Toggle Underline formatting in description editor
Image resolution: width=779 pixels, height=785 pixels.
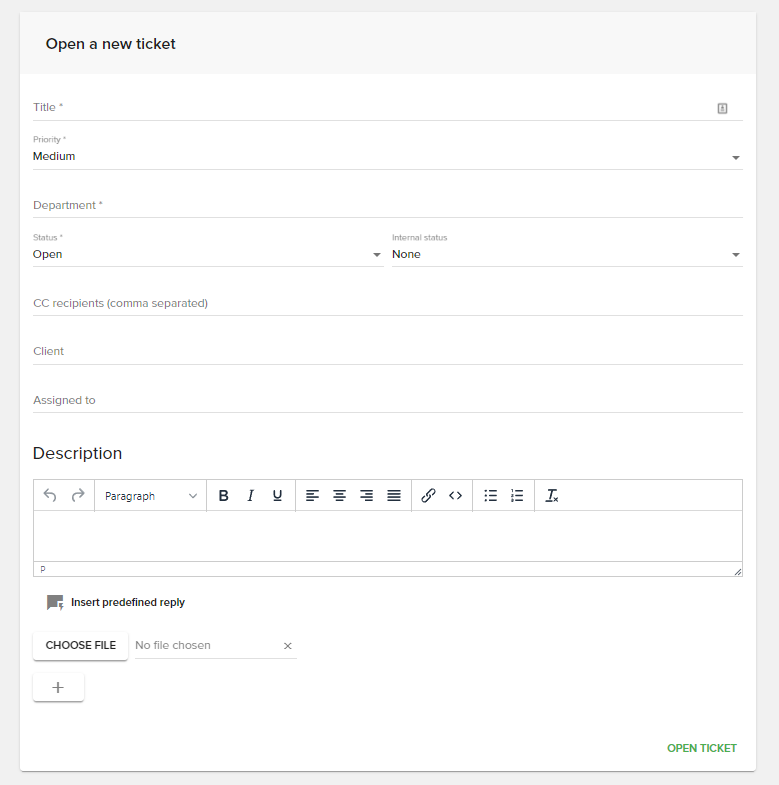(277, 496)
